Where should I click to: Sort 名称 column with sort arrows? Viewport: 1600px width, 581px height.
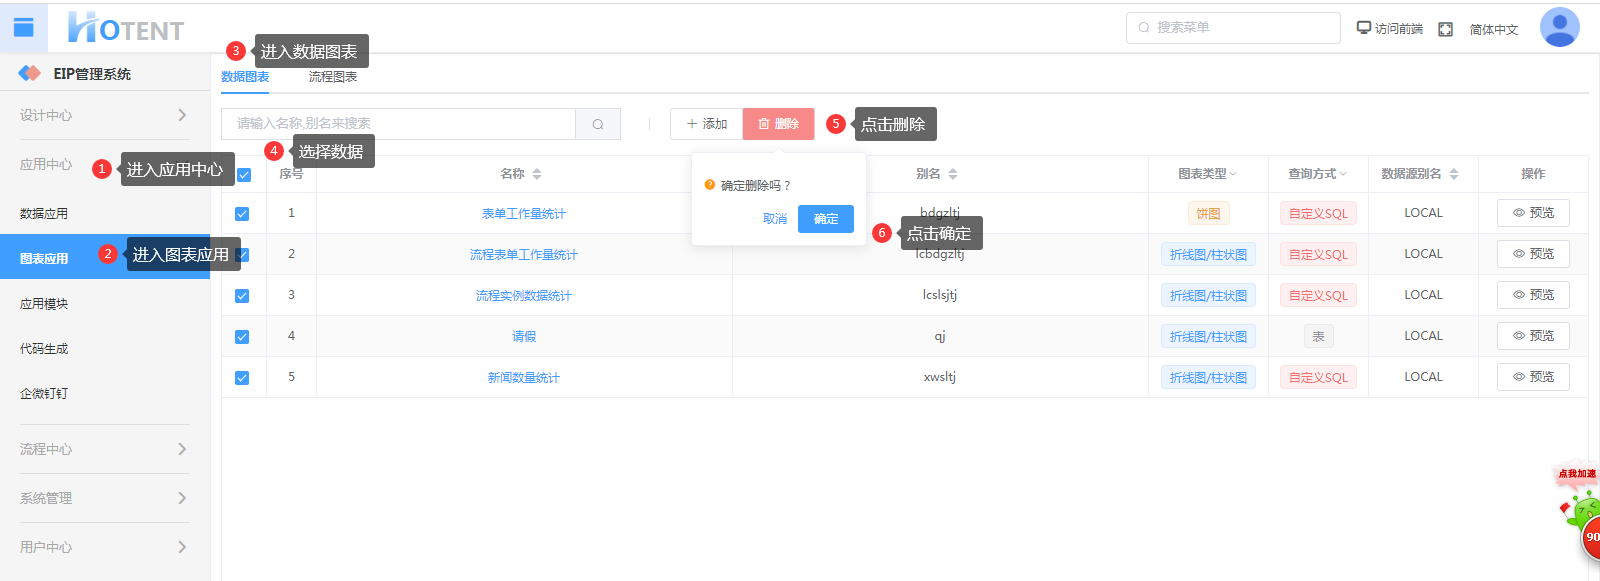pyautogui.click(x=537, y=174)
